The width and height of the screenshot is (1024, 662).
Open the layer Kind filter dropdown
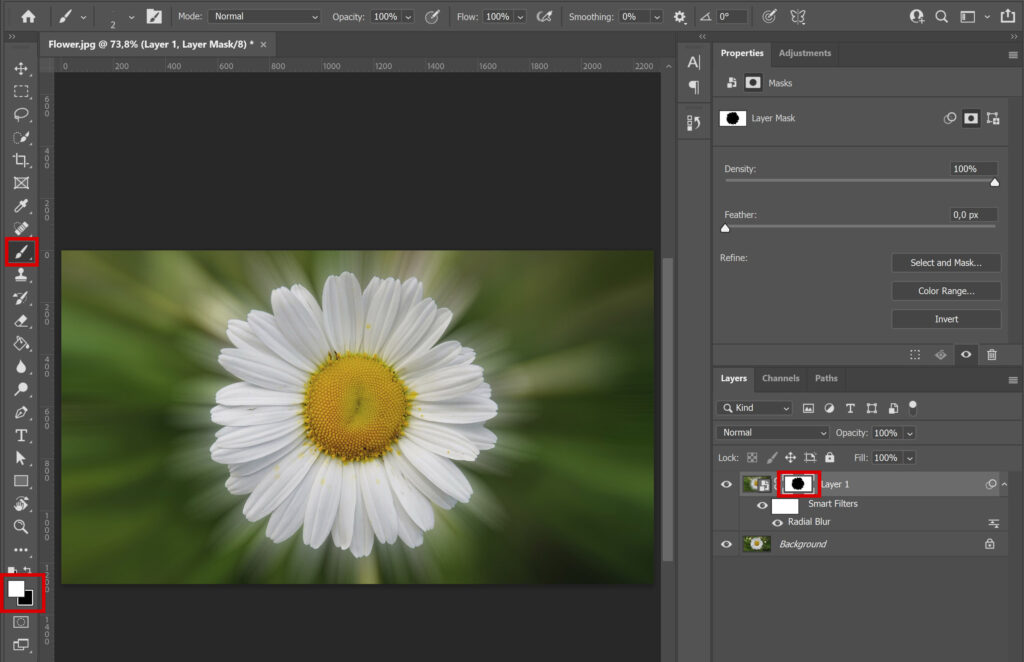coord(755,408)
